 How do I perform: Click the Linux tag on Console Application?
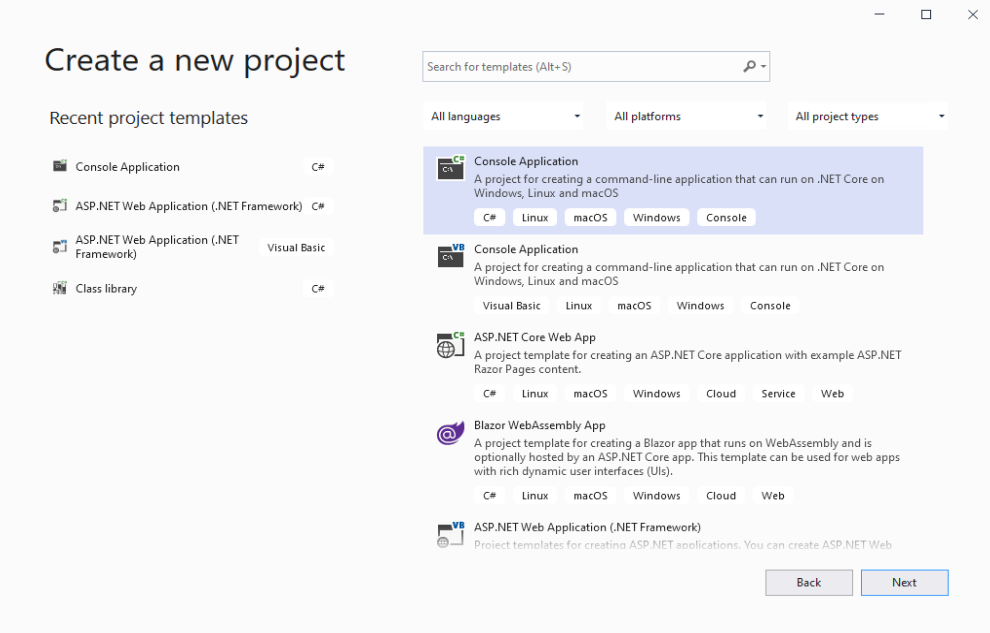(x=534, y=217)
